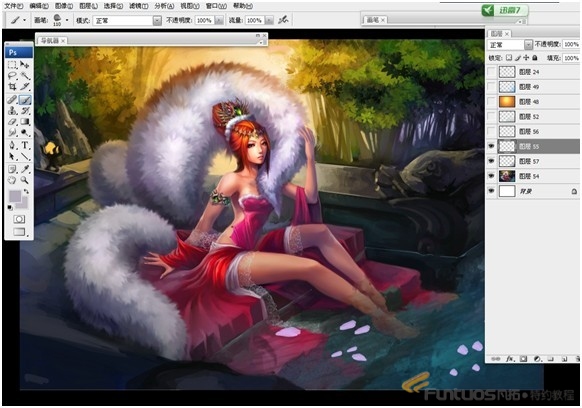Open the 帮助 menu
Screen dimensions: 582x408
[243, 6]
